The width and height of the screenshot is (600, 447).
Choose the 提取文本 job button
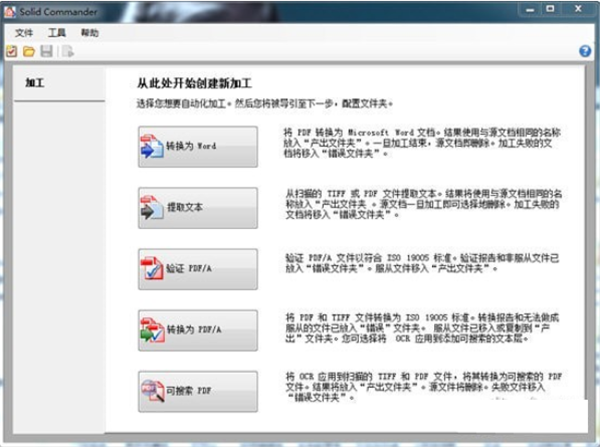click(x=197, y=208)
